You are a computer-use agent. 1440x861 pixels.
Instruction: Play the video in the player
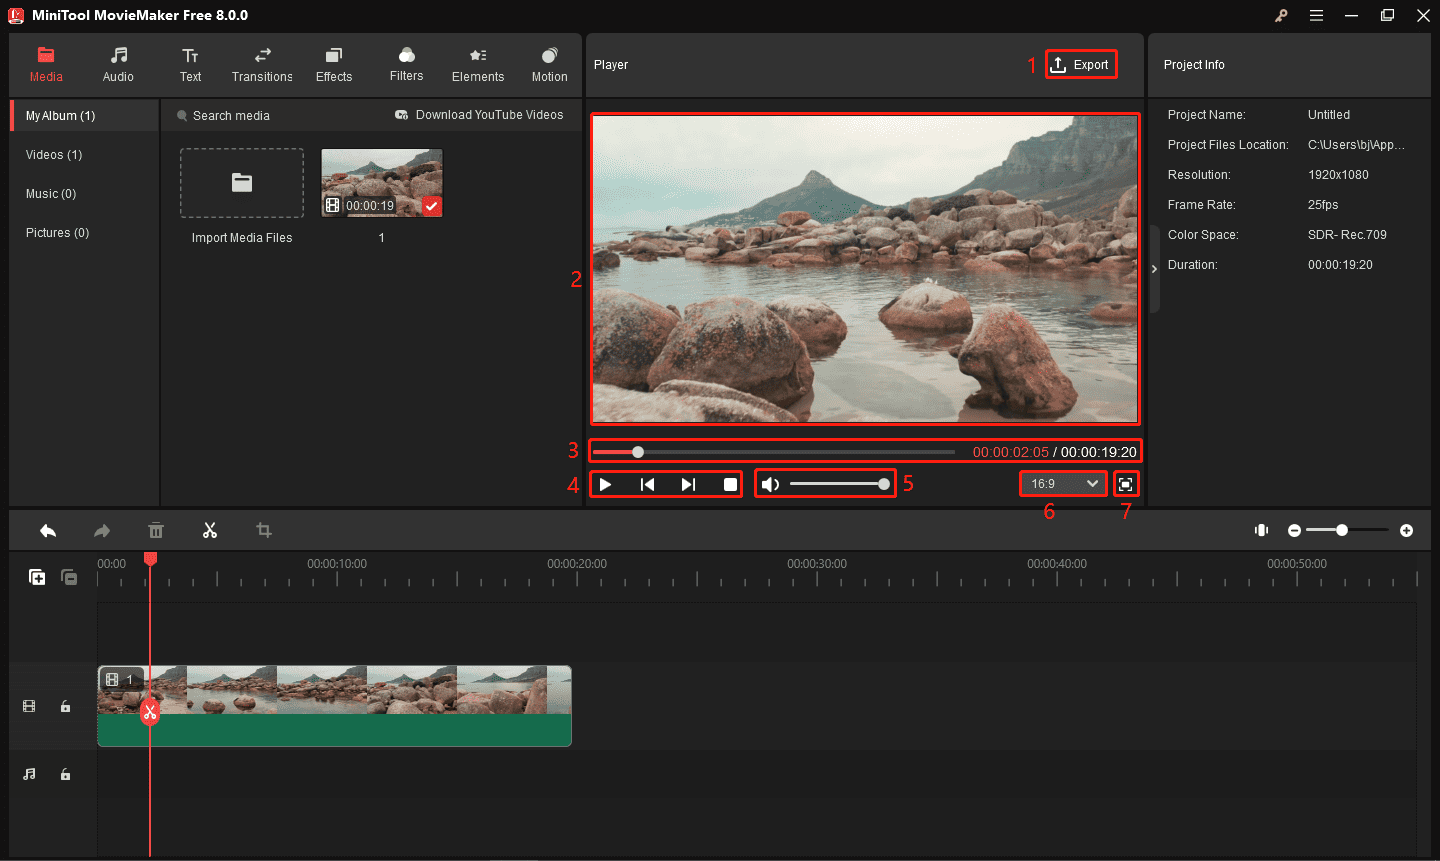pyautogui.click(x=605, y=484)
